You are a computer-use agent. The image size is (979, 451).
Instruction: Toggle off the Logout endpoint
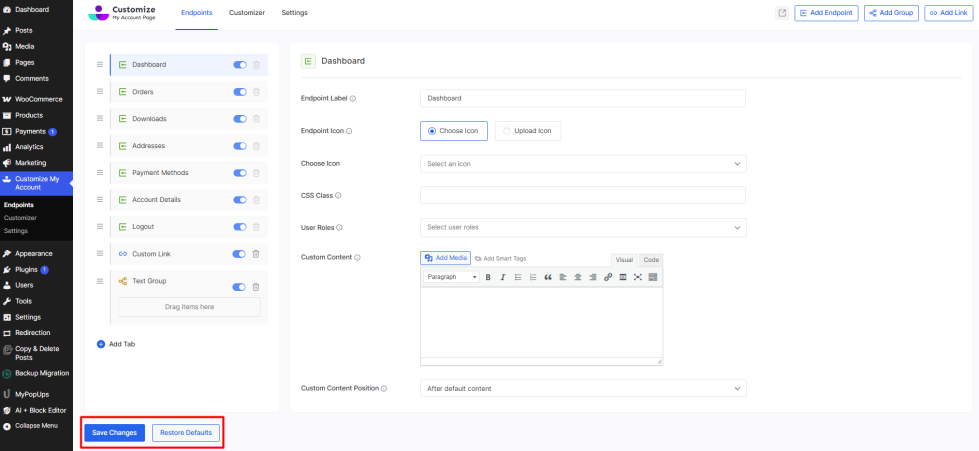click(240, 227)
